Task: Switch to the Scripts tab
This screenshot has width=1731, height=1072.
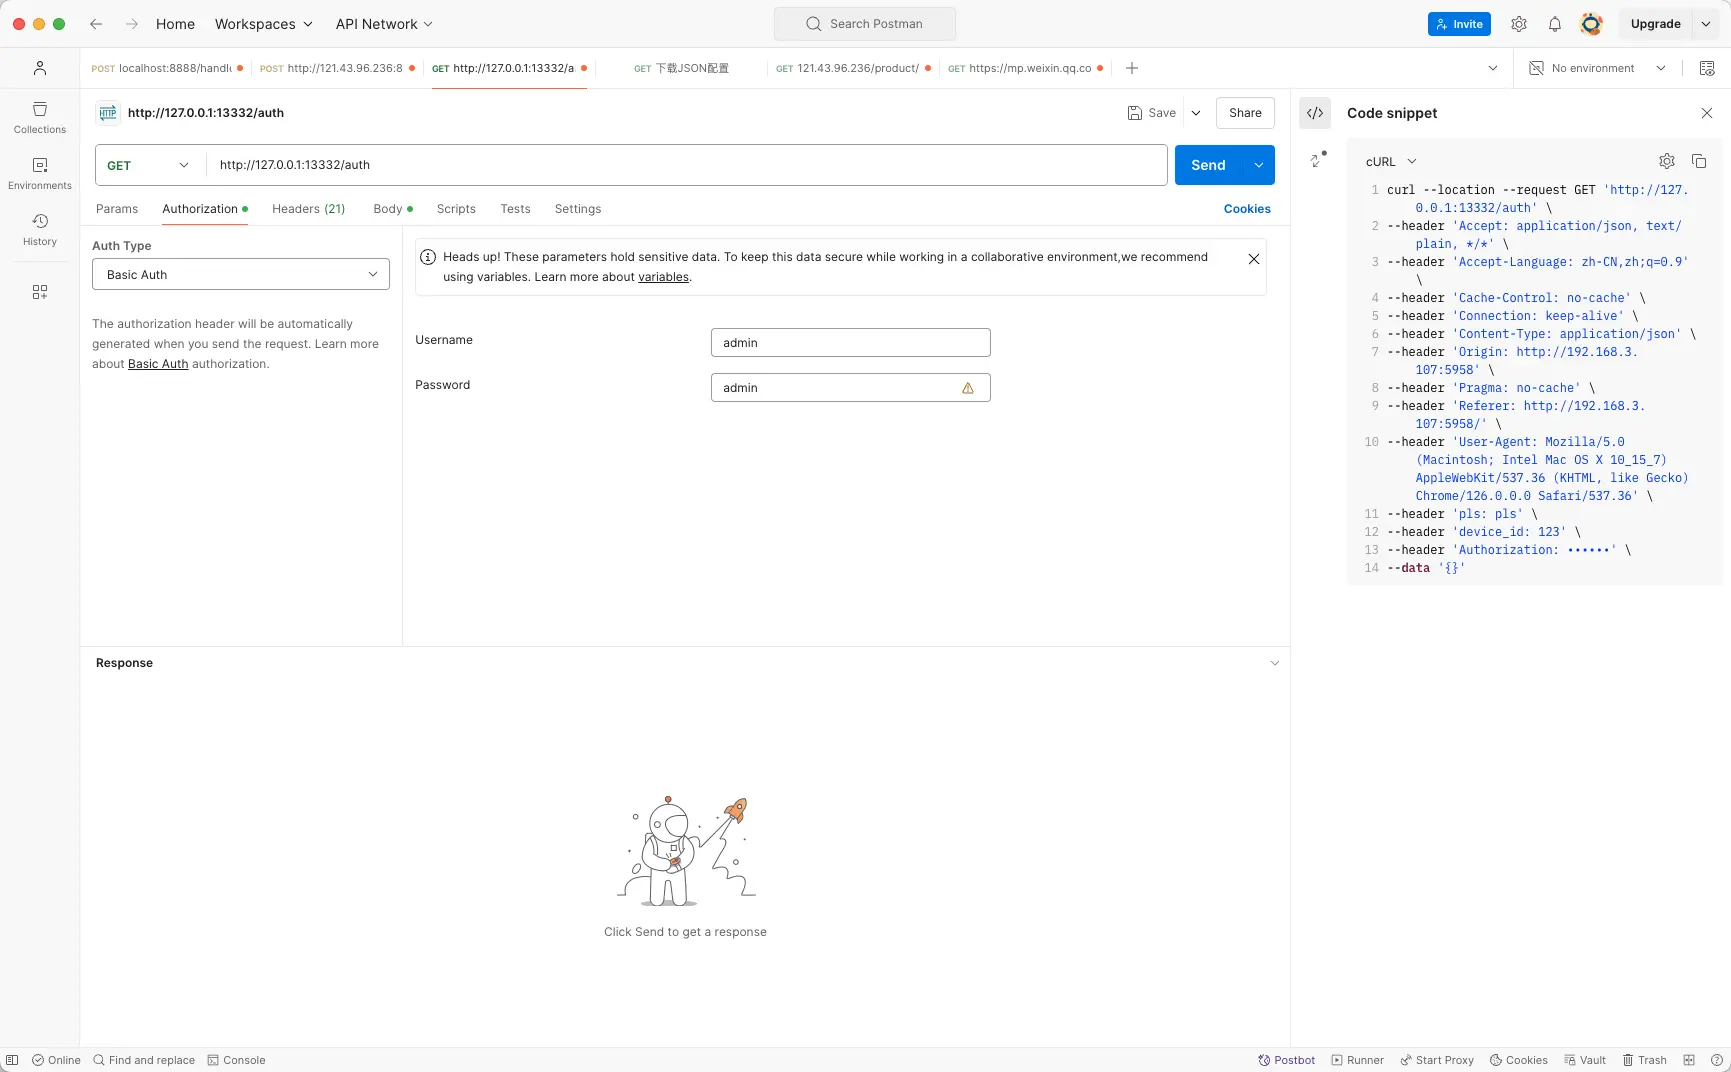Action: coord(456,209)
